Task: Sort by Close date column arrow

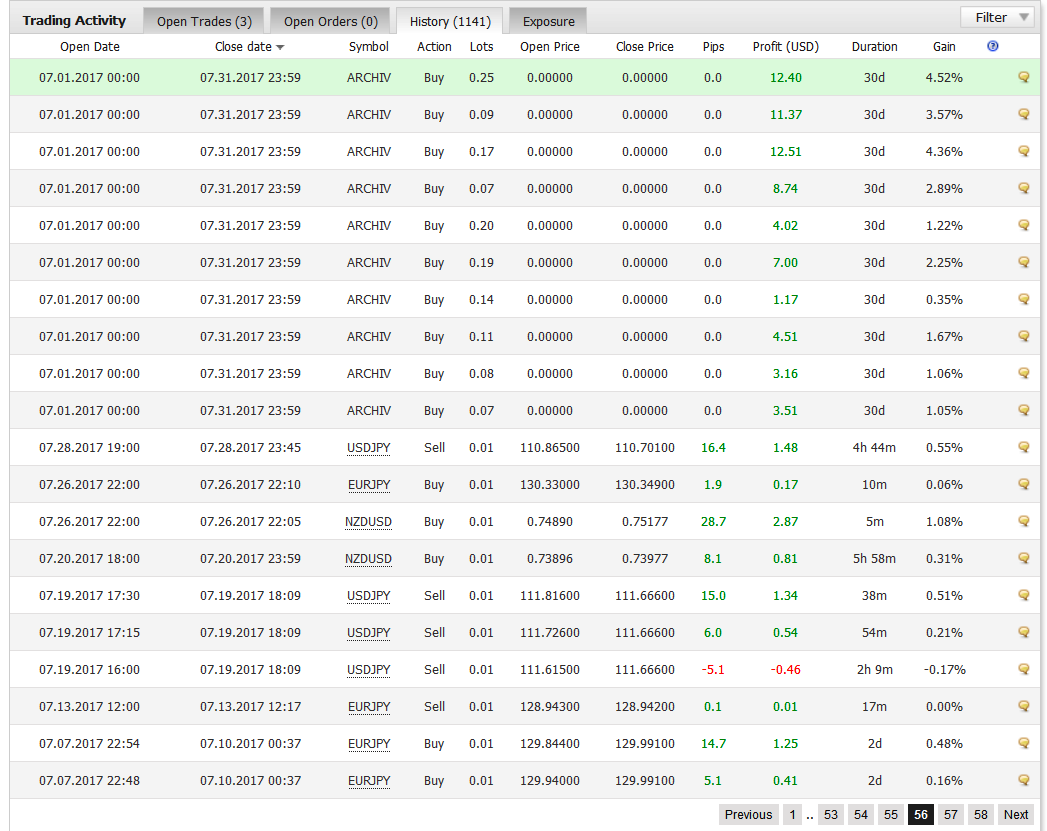Action: pos(280,47)
